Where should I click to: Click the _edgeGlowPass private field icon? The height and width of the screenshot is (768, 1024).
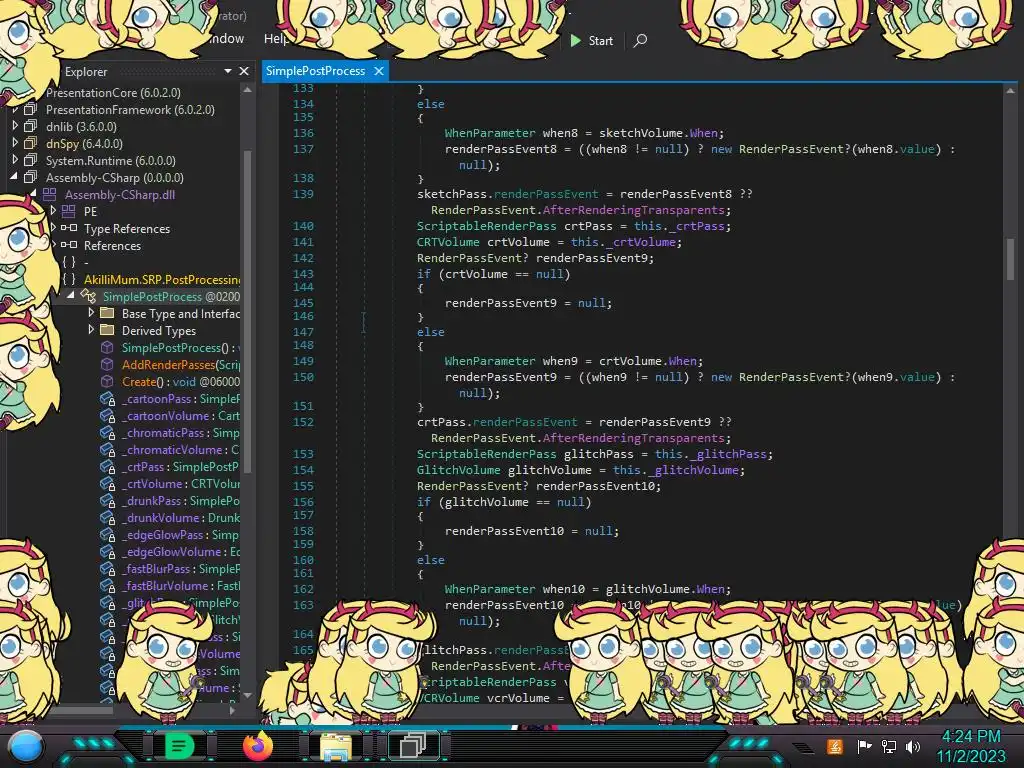(x=108, y=534)
